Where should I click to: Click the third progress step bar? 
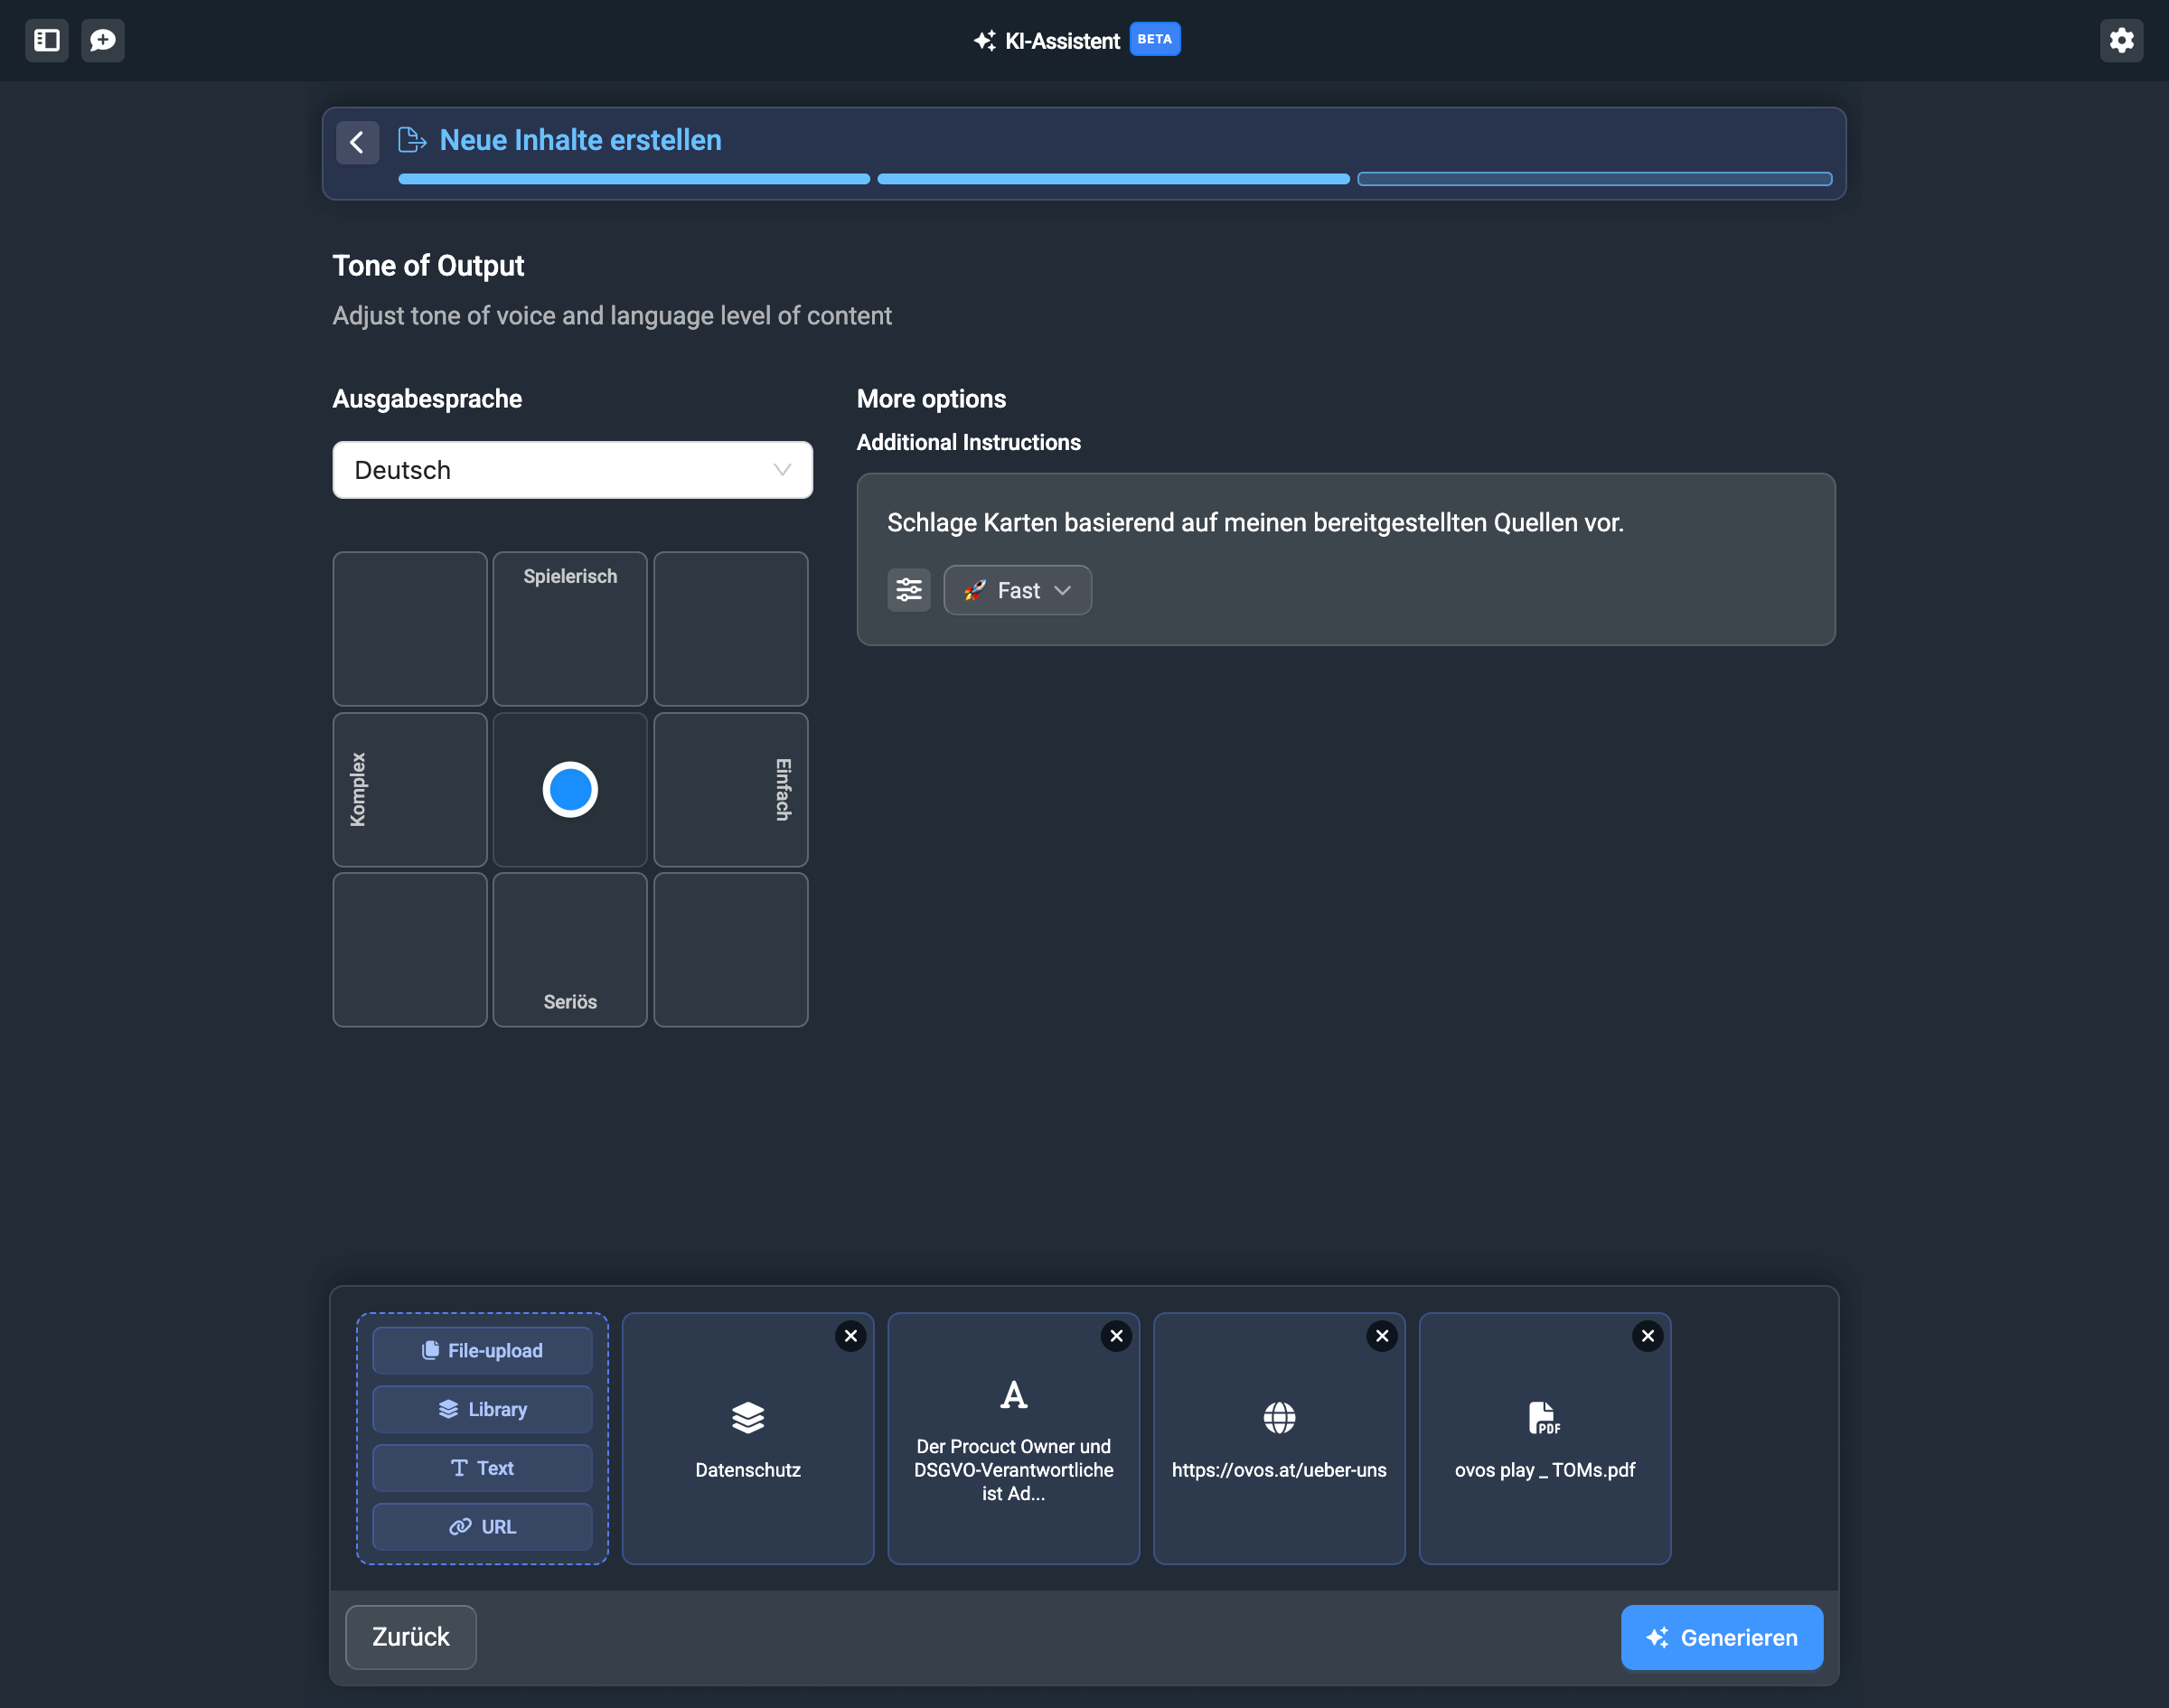pyautogui.click(x=1593, y=179)
